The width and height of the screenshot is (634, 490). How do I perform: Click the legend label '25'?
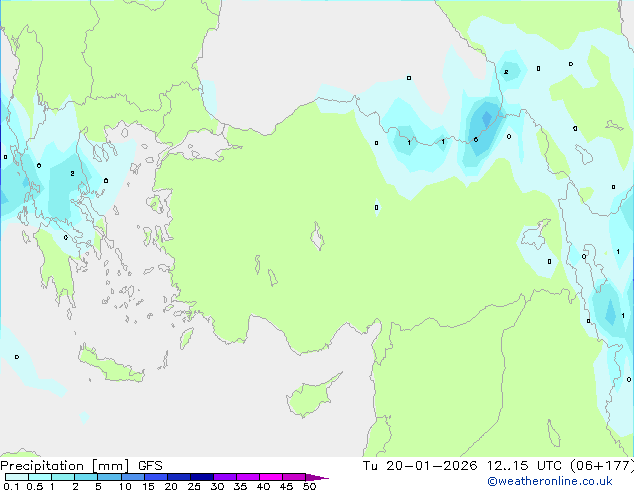(x=194, y=486)
